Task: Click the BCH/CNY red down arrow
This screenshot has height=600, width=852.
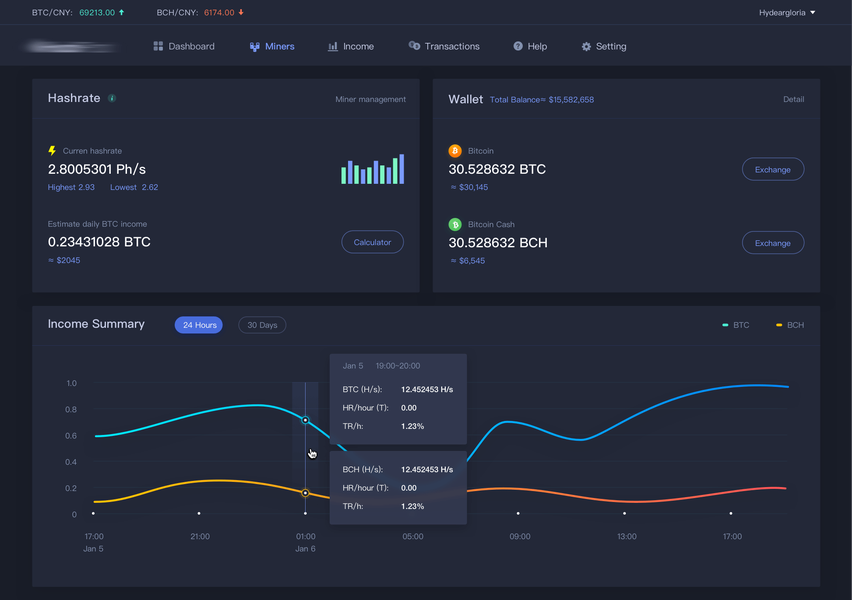Action: (241, 12)
